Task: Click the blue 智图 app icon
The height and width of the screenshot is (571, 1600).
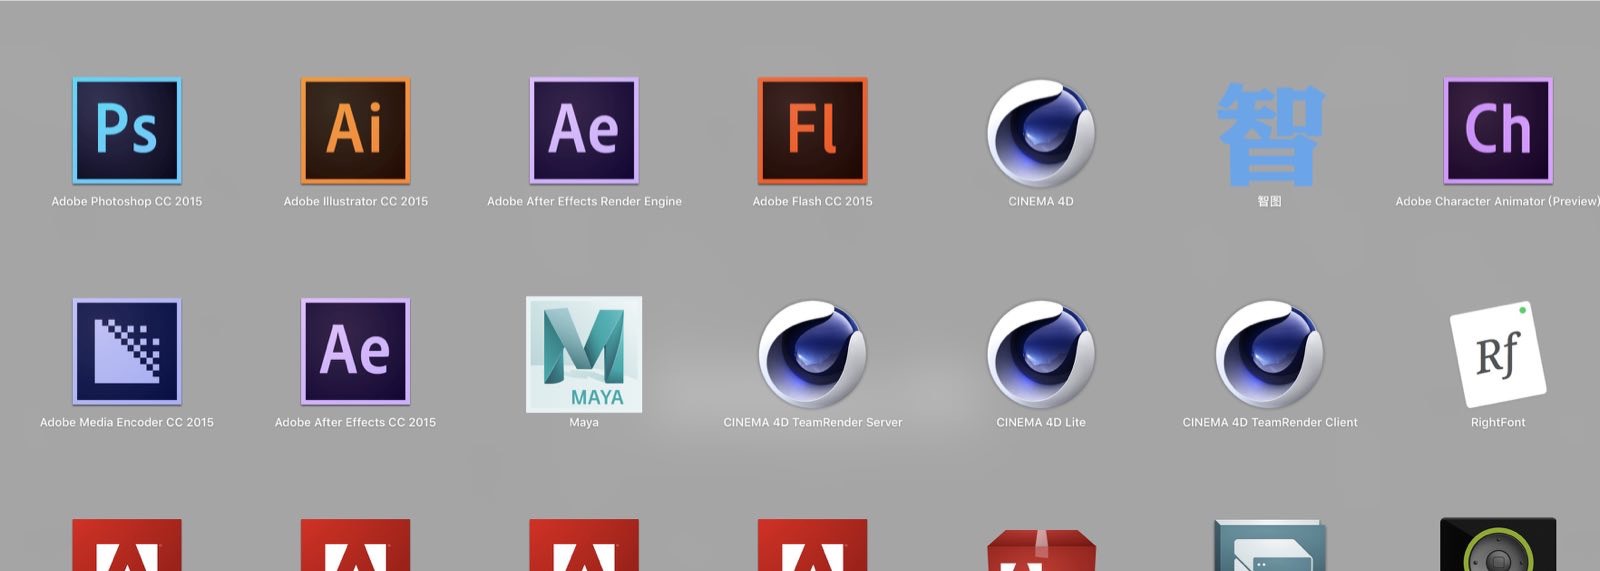Action: click(x=1269, y=134)
